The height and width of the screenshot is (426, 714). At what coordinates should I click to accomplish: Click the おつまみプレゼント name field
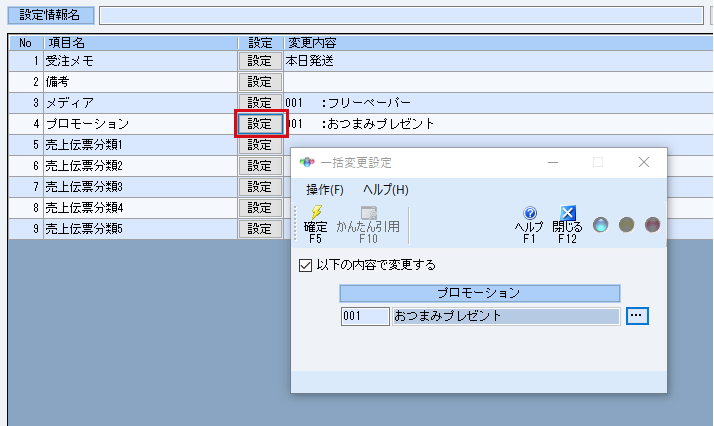(506, 316)
